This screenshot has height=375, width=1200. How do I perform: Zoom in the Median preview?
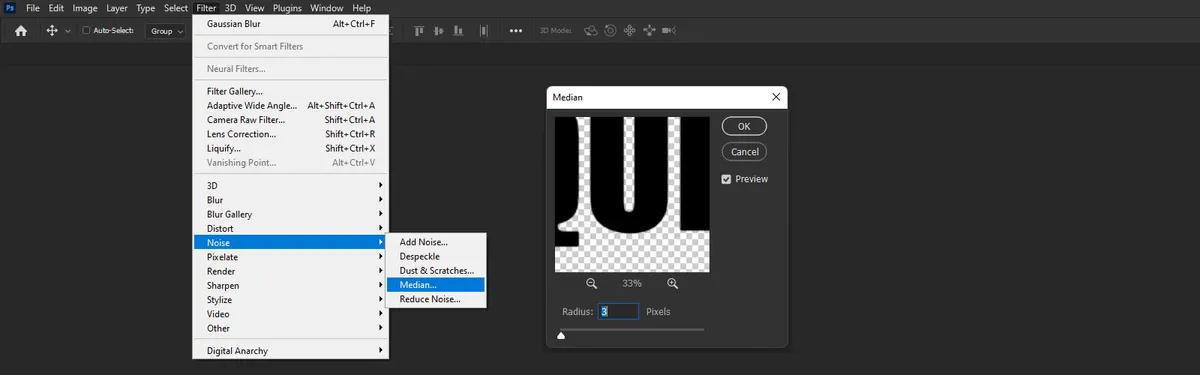pyautogui.click(x=672, y=284)
